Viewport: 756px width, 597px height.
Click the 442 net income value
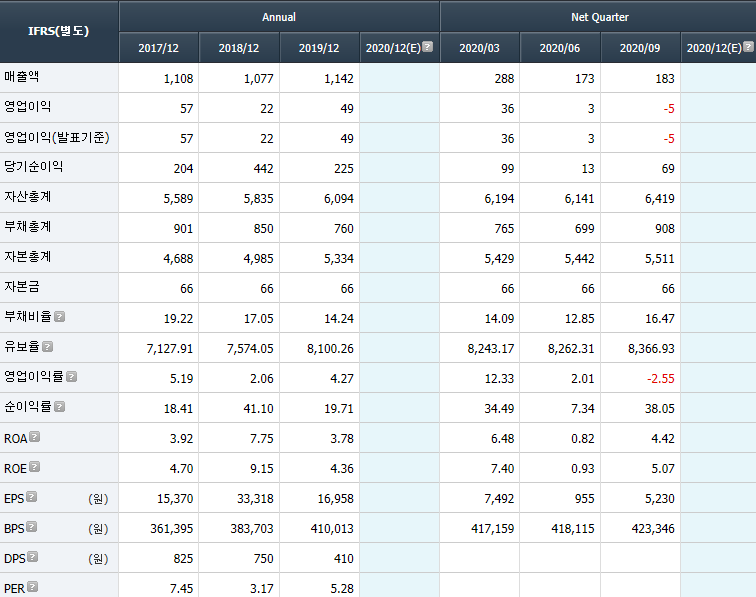(x=263, y=169)
